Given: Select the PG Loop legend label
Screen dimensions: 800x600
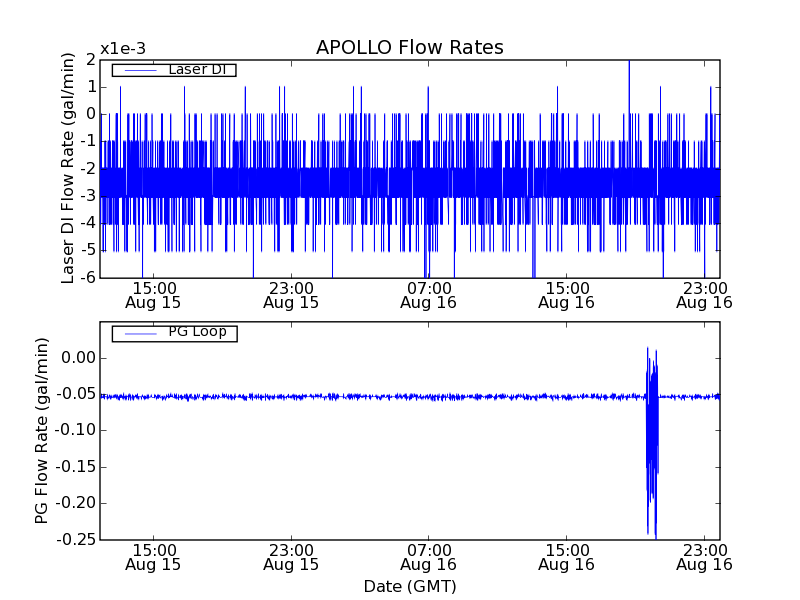Looking at the screenshot, I should point(196,332).
